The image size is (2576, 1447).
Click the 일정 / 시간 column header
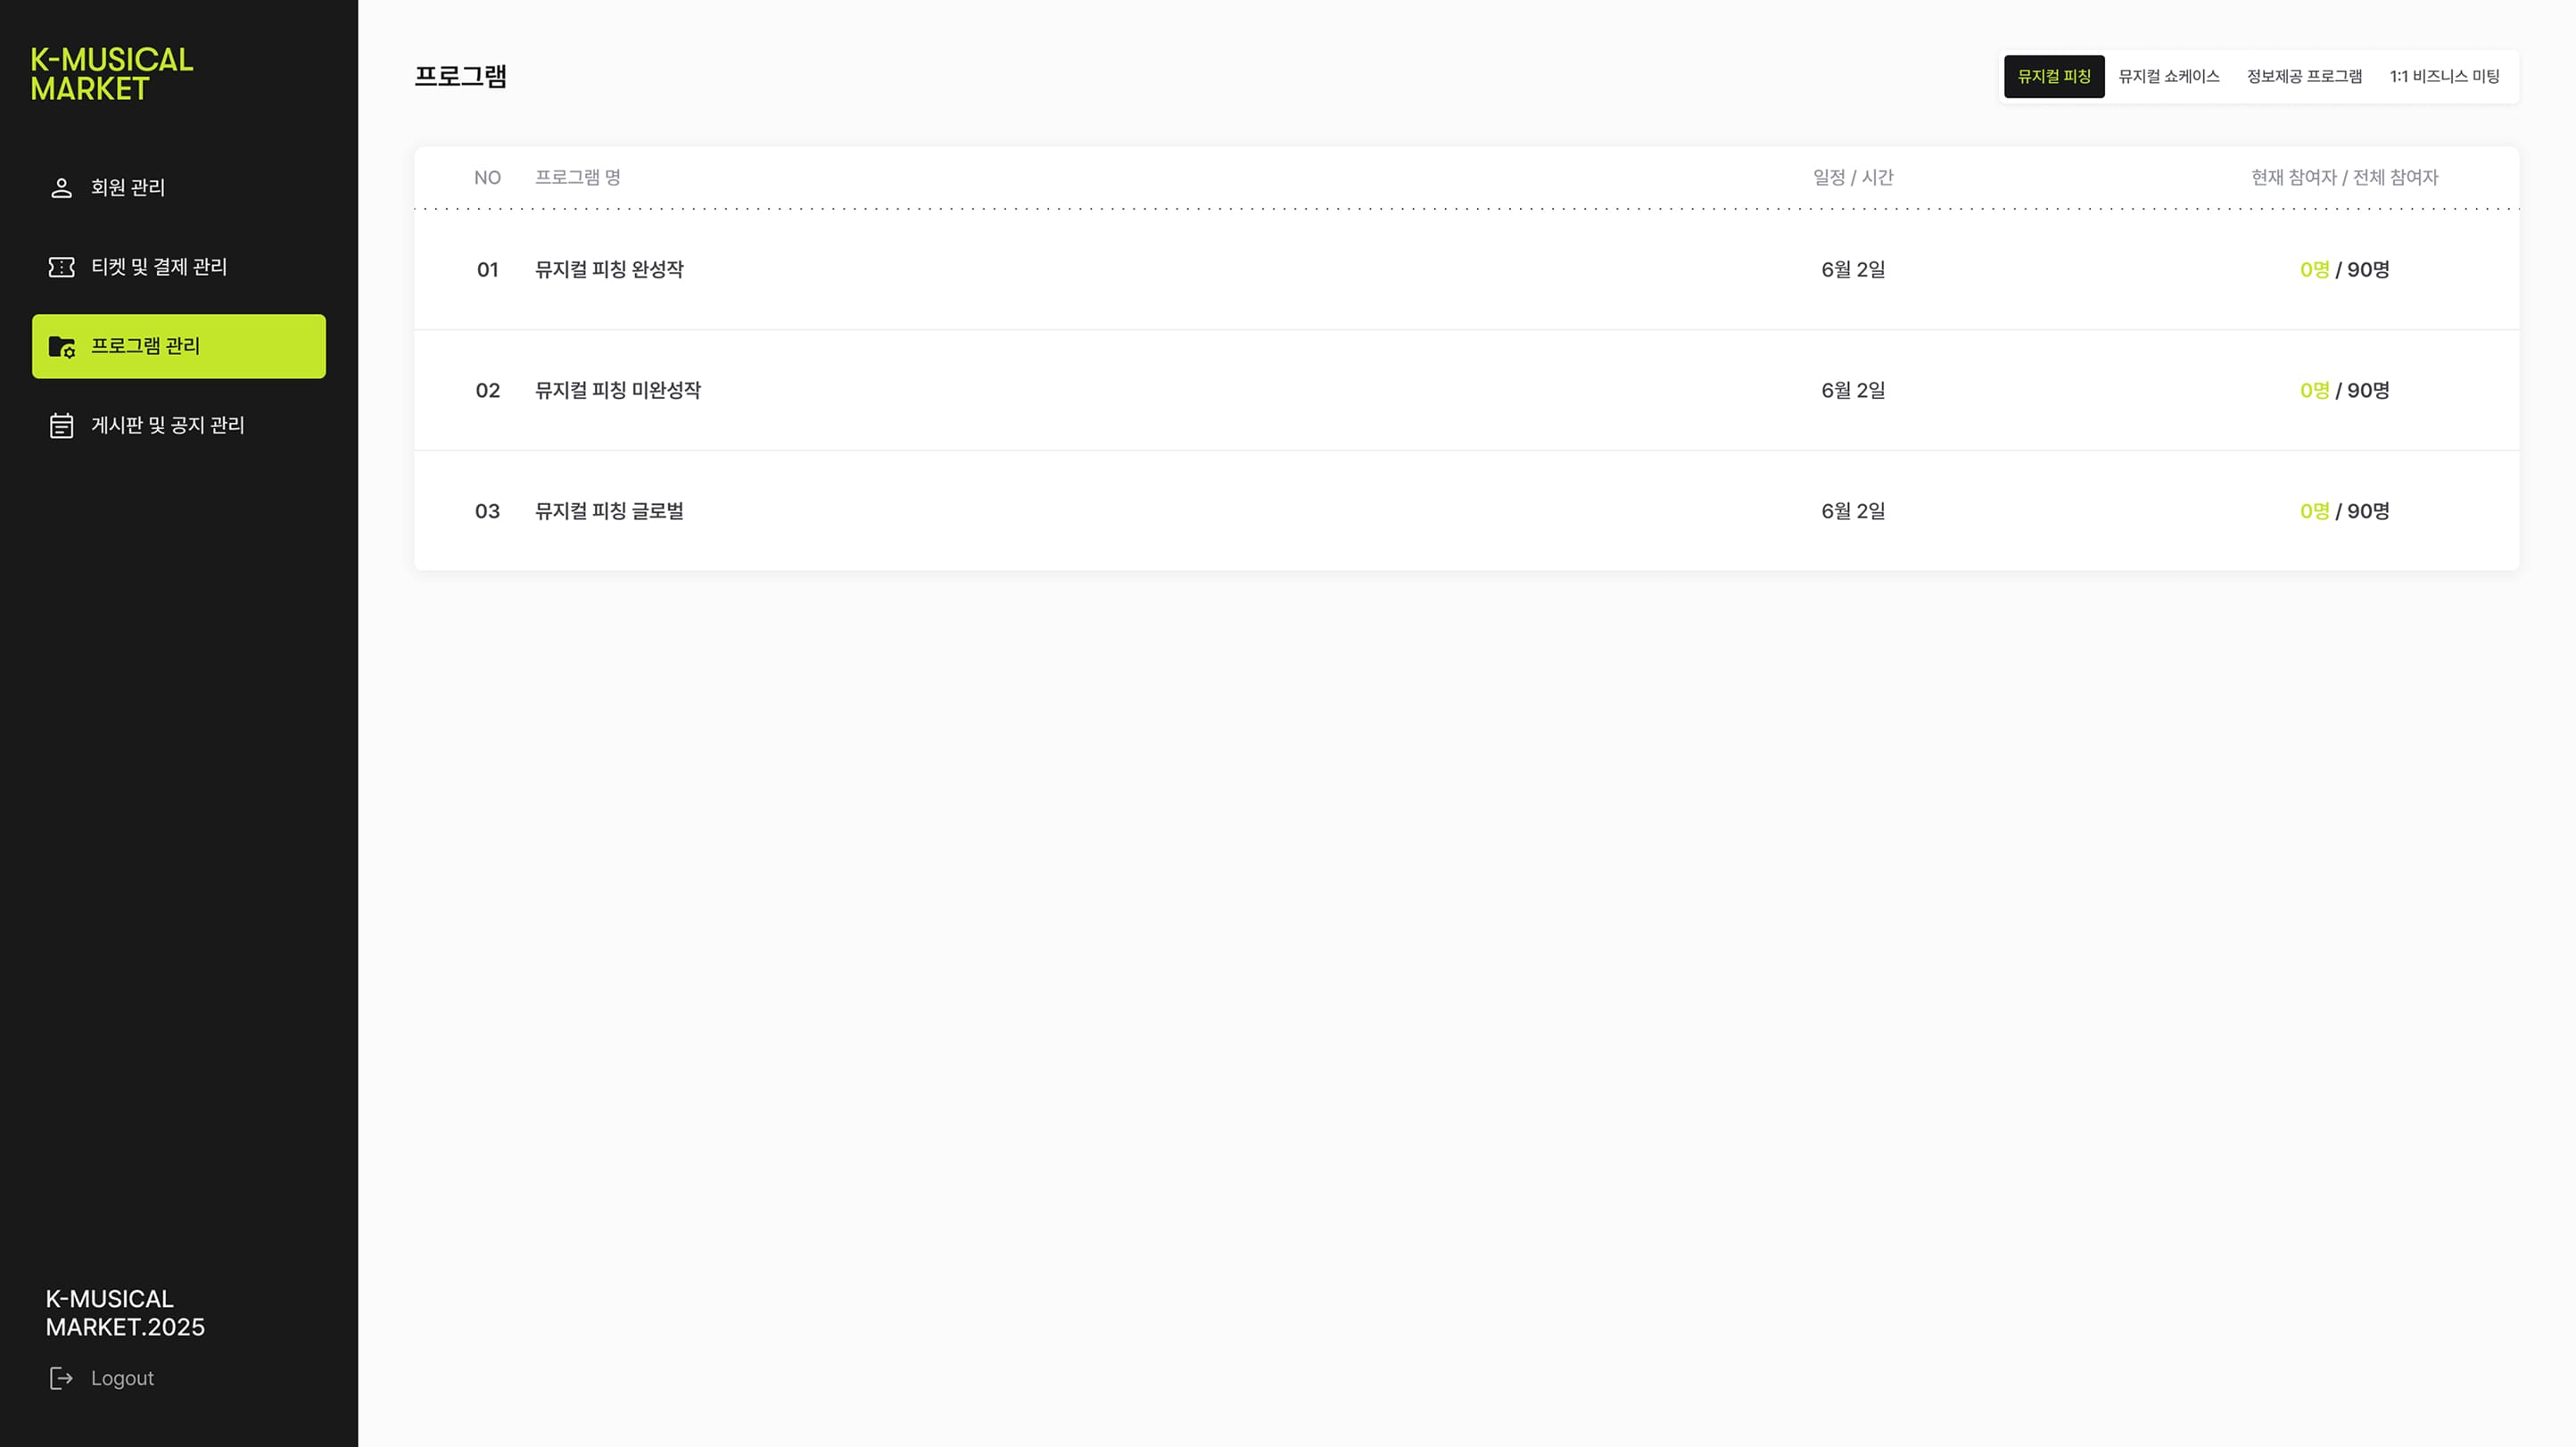[1853, 178]
